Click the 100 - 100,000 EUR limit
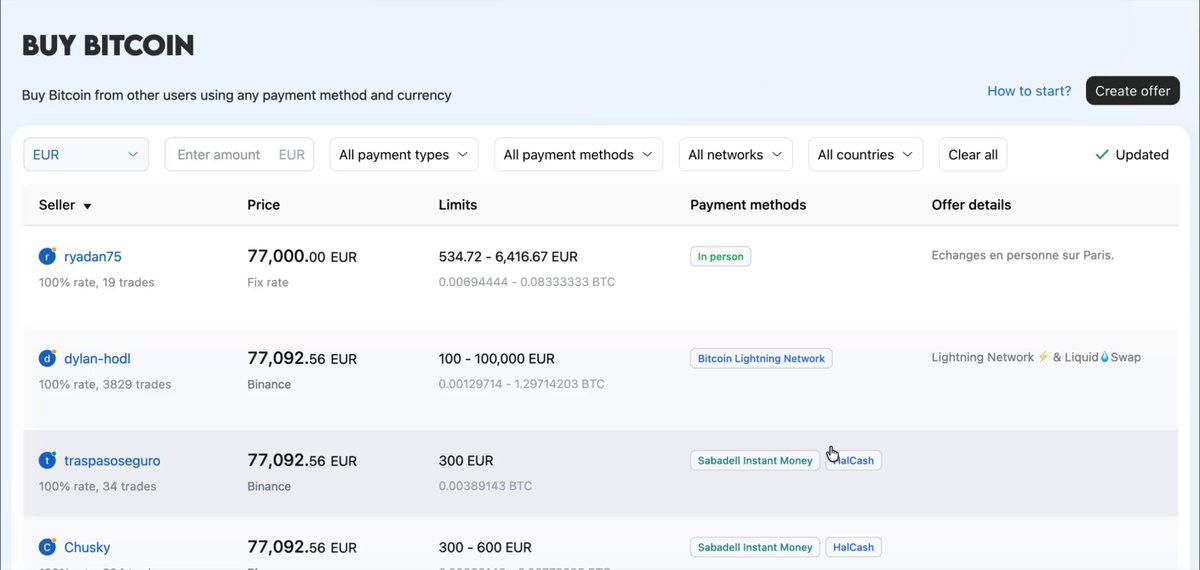 point(497,359)
